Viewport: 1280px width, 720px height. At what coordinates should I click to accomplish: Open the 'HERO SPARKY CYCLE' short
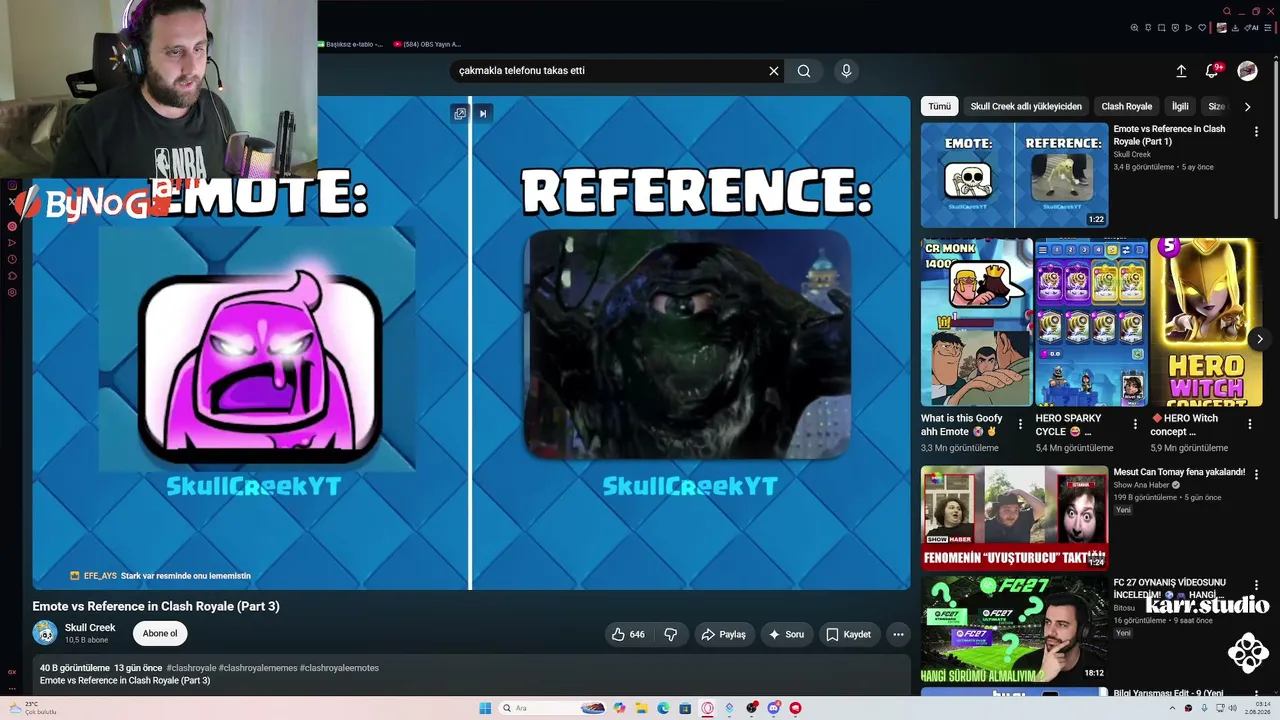1091,322
